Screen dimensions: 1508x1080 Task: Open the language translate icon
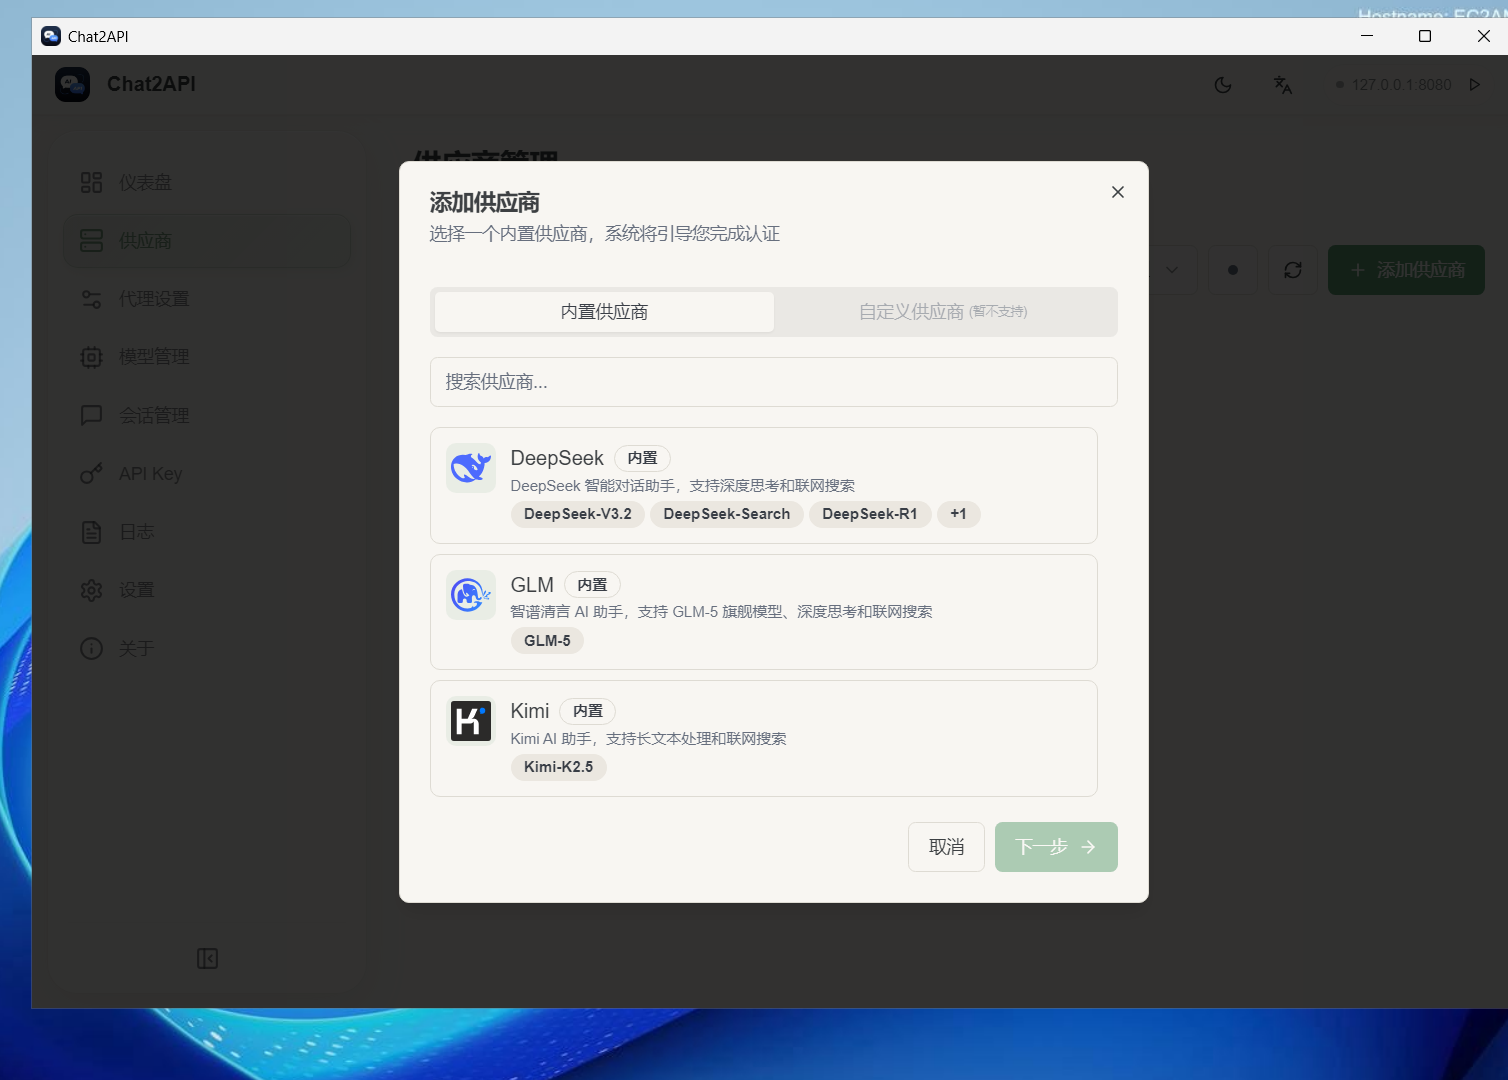click(x=1283, y=85)
